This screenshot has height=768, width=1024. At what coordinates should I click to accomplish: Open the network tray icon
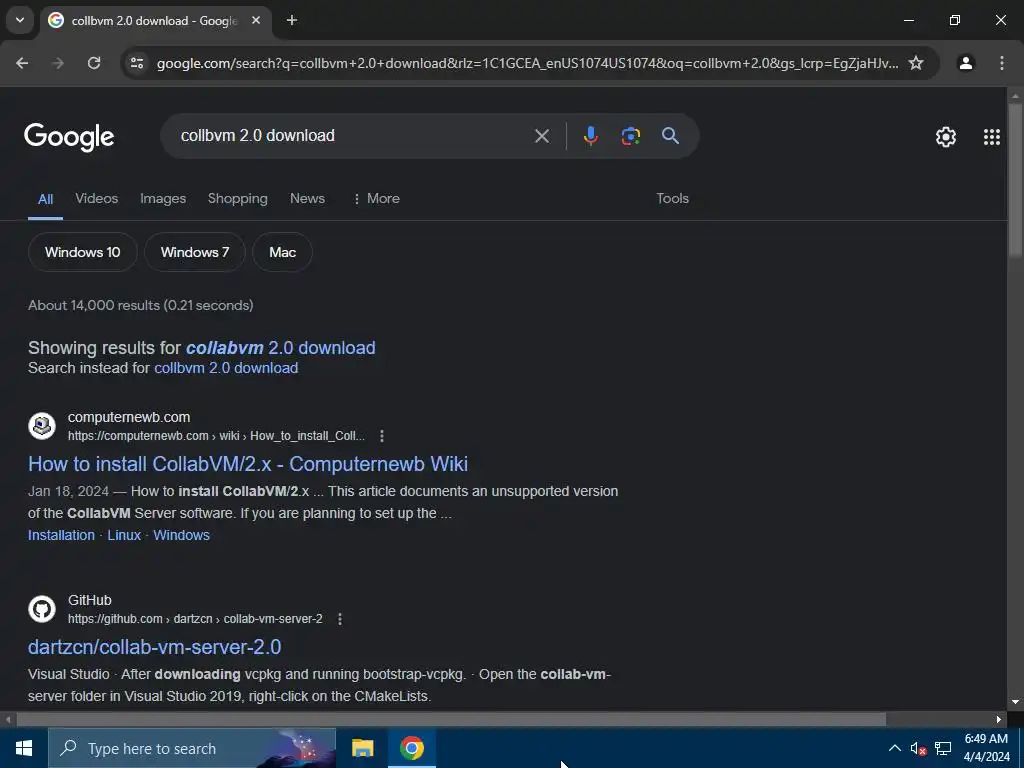pos(942,748)
